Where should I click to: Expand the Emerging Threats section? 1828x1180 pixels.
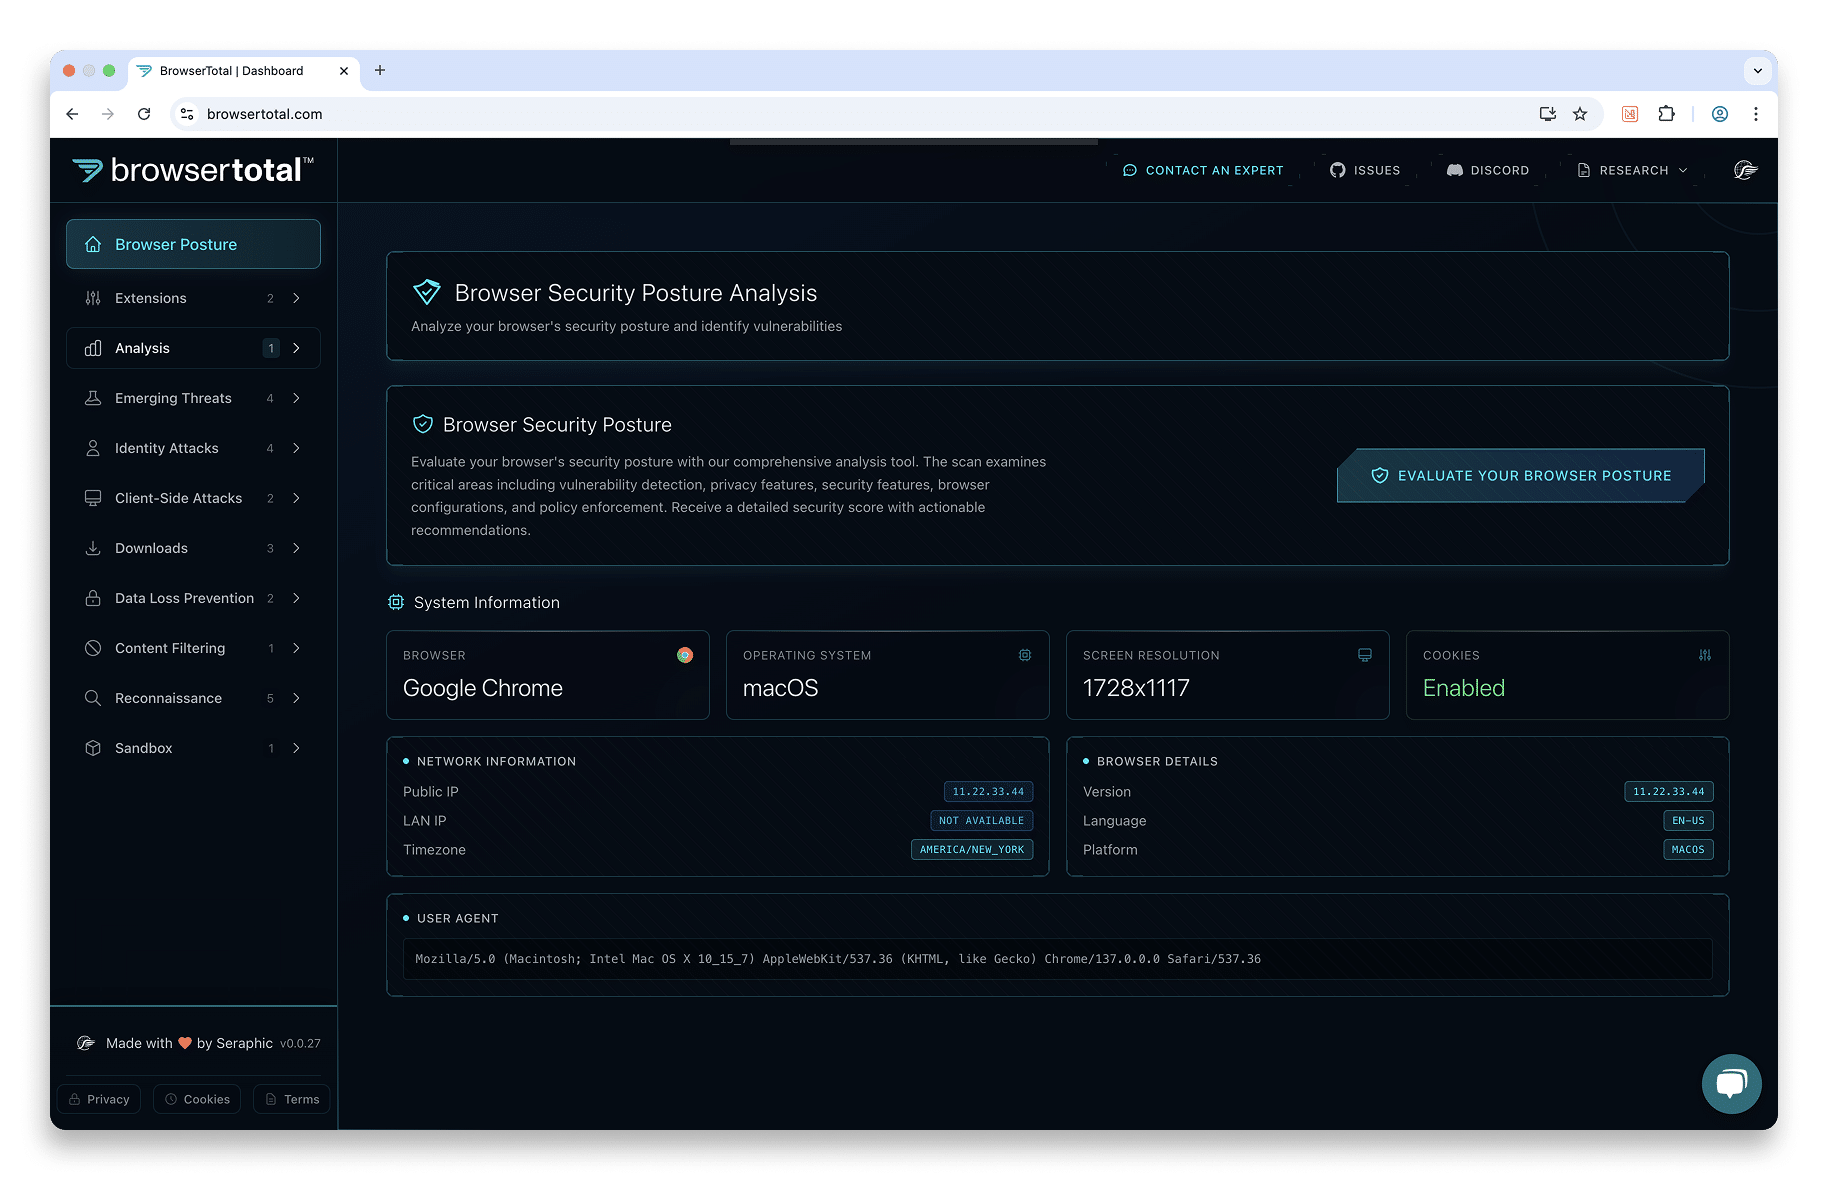[296, 398]
